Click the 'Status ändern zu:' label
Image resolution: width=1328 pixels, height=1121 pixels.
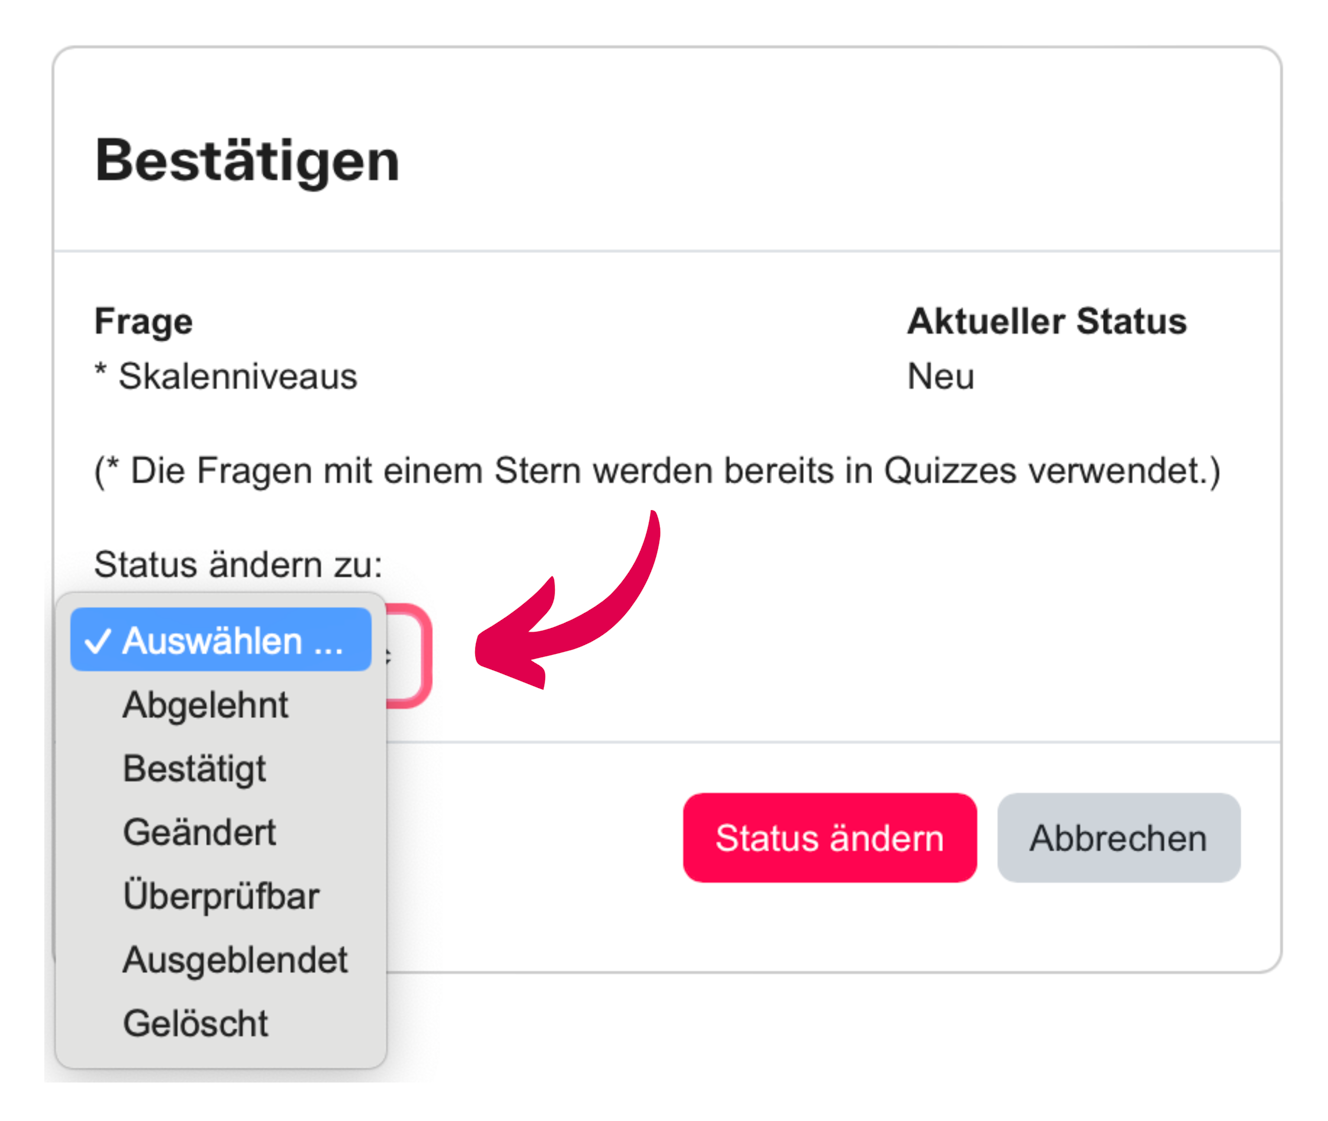tap(238, 565)
